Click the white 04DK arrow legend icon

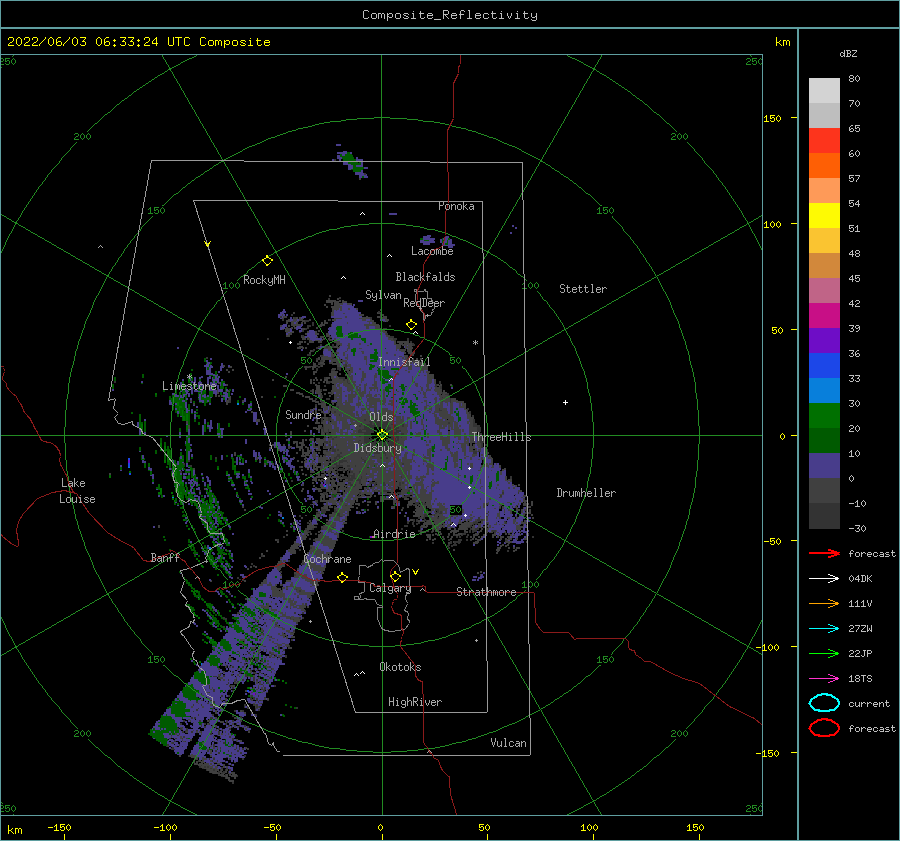pyautogui.click(x=824, y=578)
